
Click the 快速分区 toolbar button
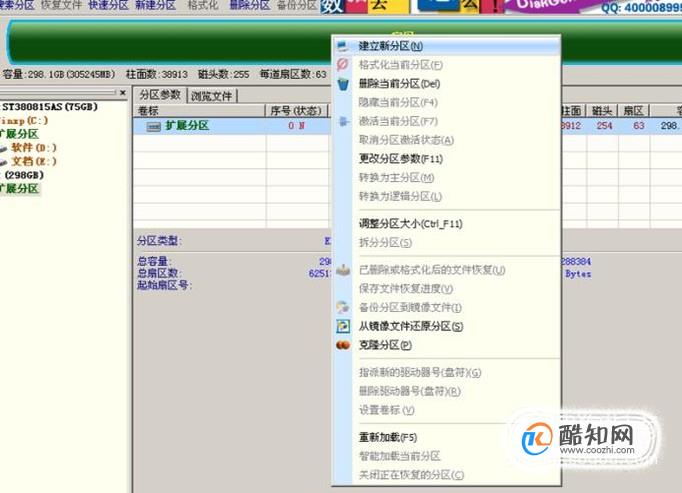(108, 5)
